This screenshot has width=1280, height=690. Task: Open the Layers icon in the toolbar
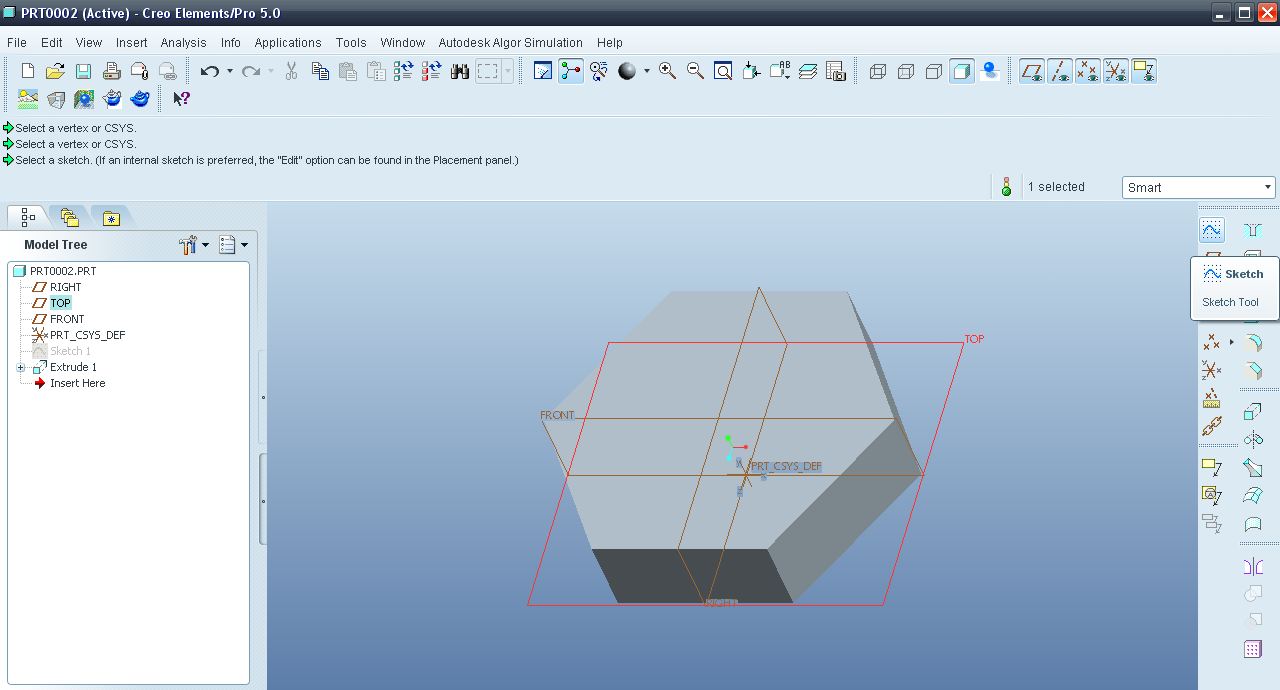pyautogui.click(x=808, y=71)
